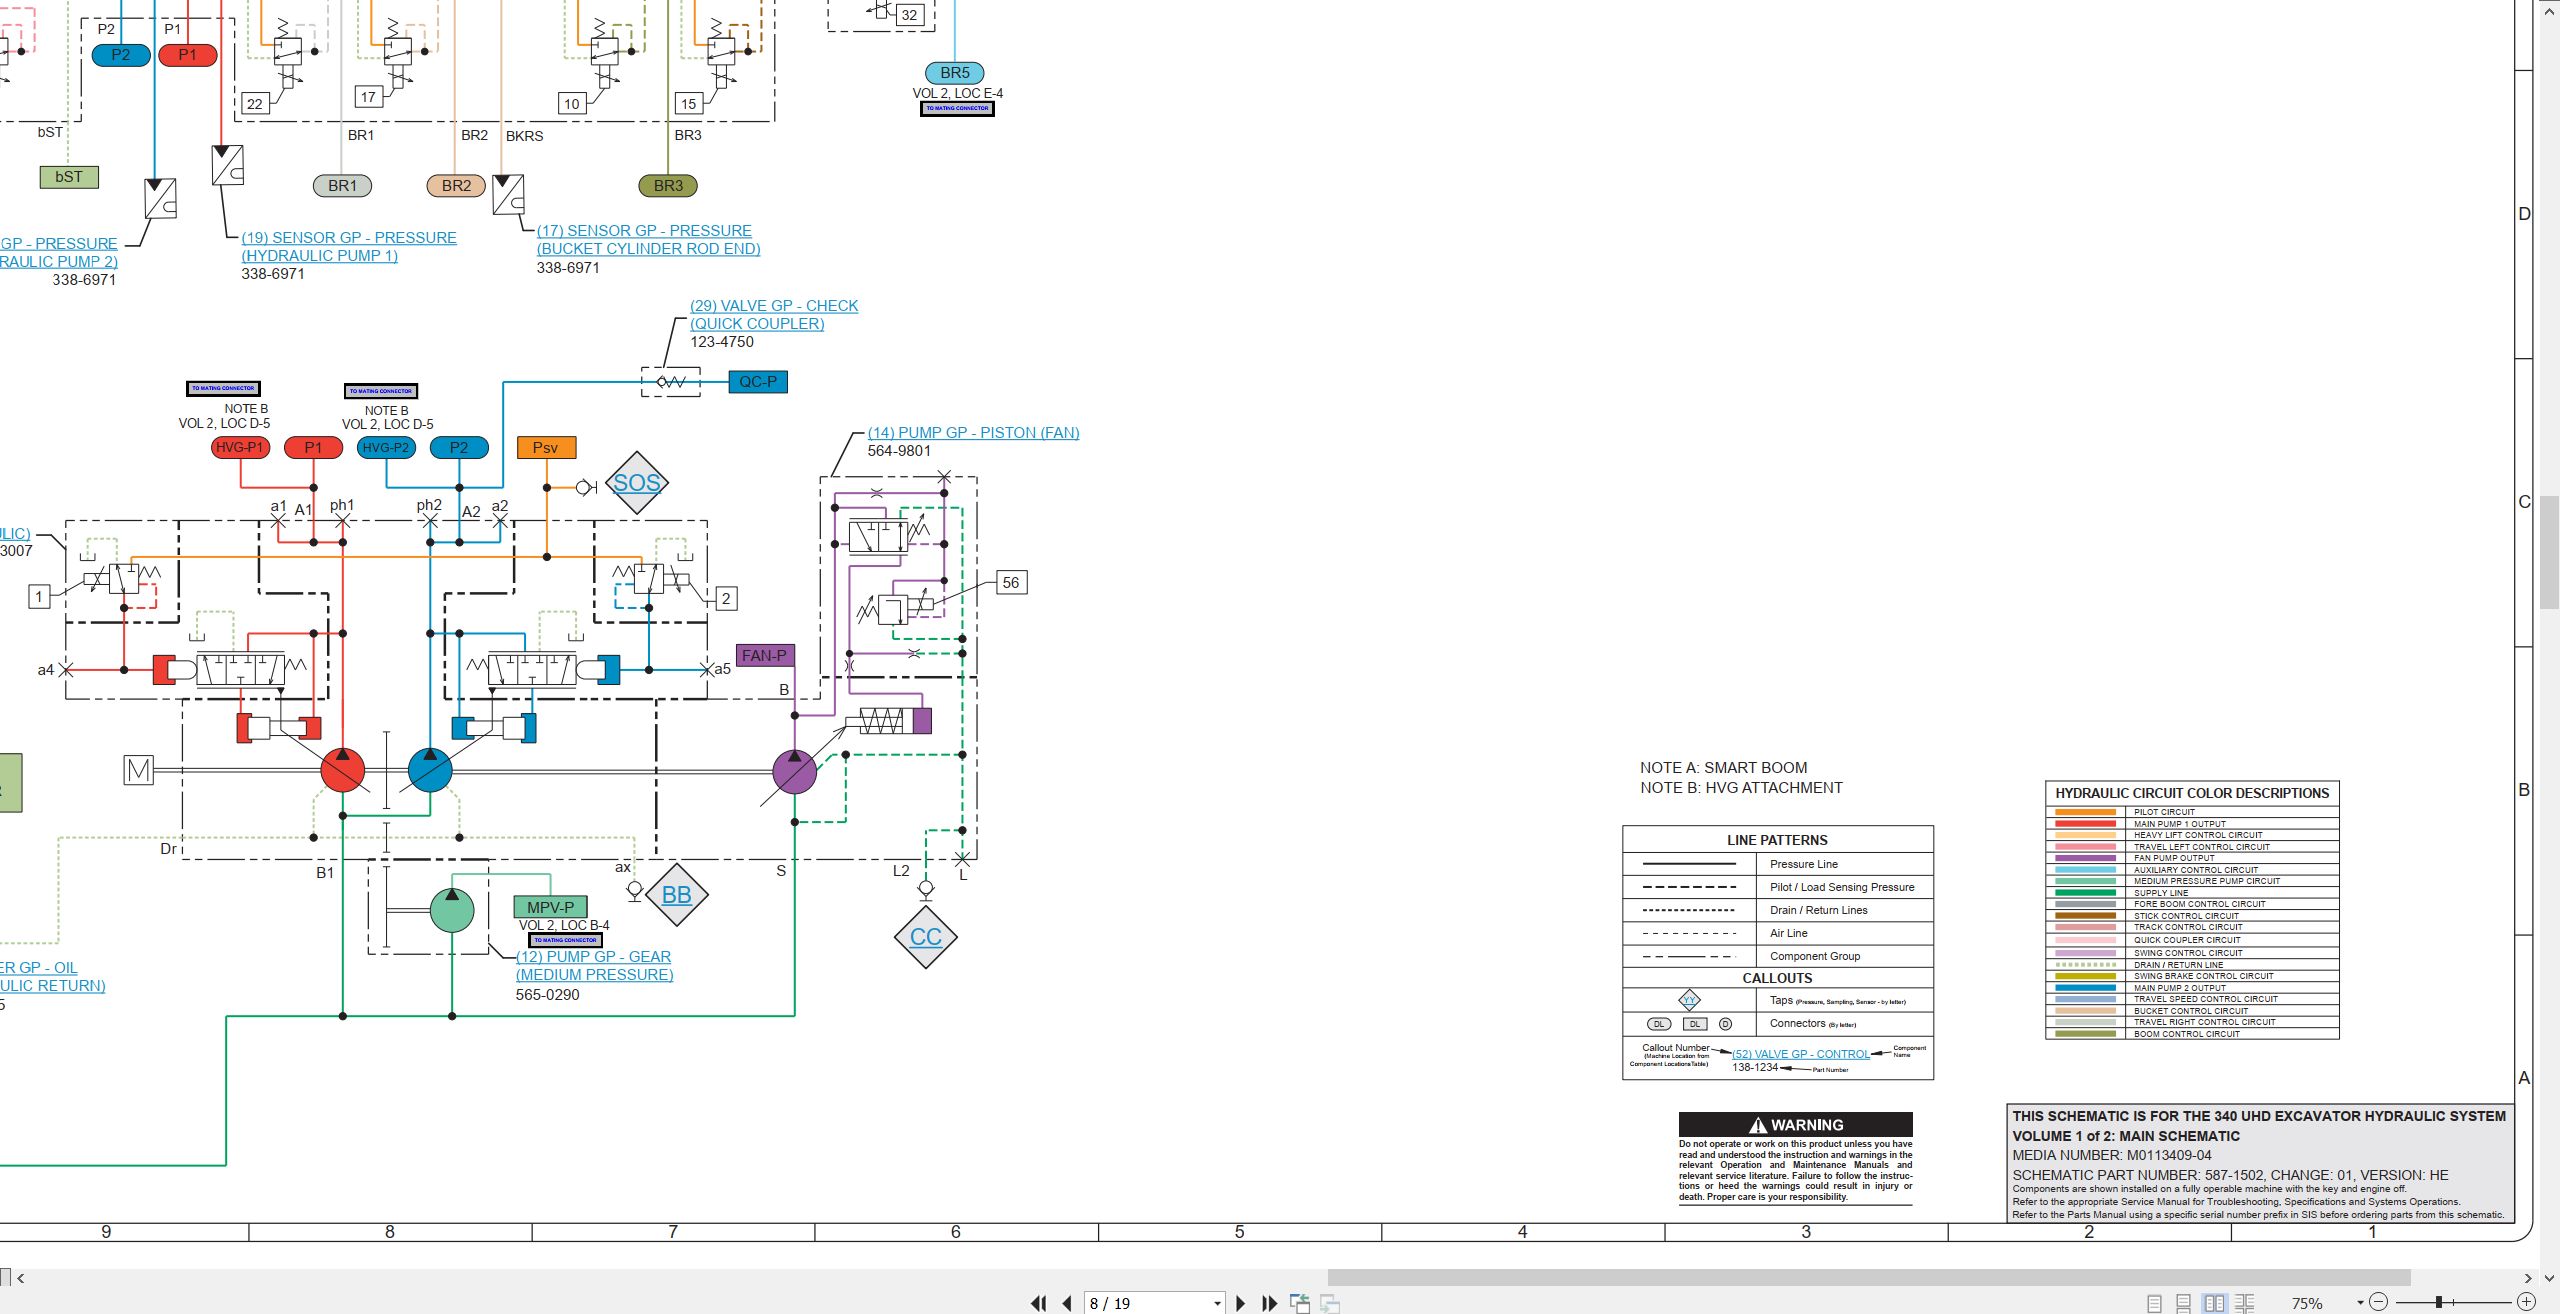Click the WARNING banner

(1796, 1124)
